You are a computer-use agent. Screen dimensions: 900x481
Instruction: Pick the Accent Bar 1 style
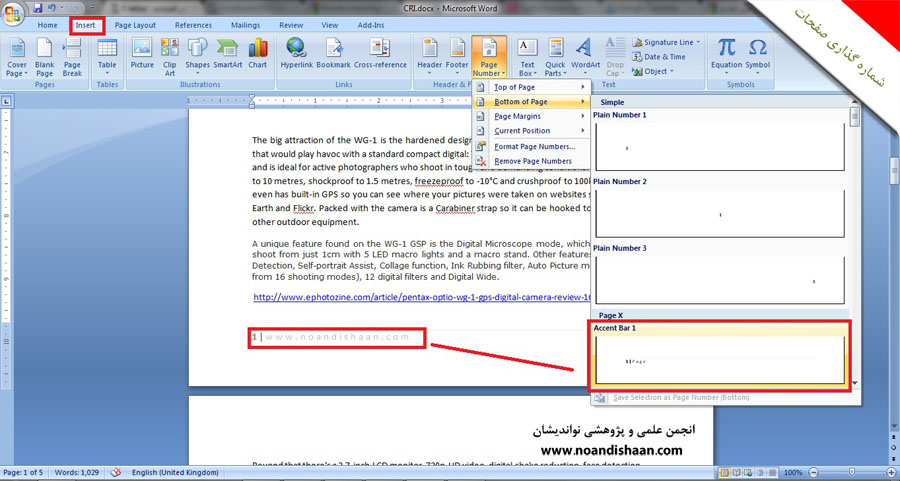(x=720, y=360)
